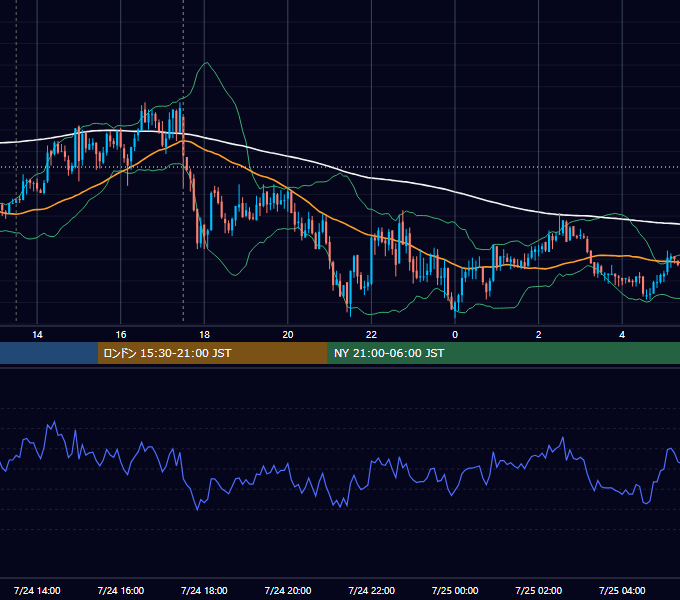The image size is (680, 600).
Task: Click the 7/24 16:00 date label
Action: 121,590
